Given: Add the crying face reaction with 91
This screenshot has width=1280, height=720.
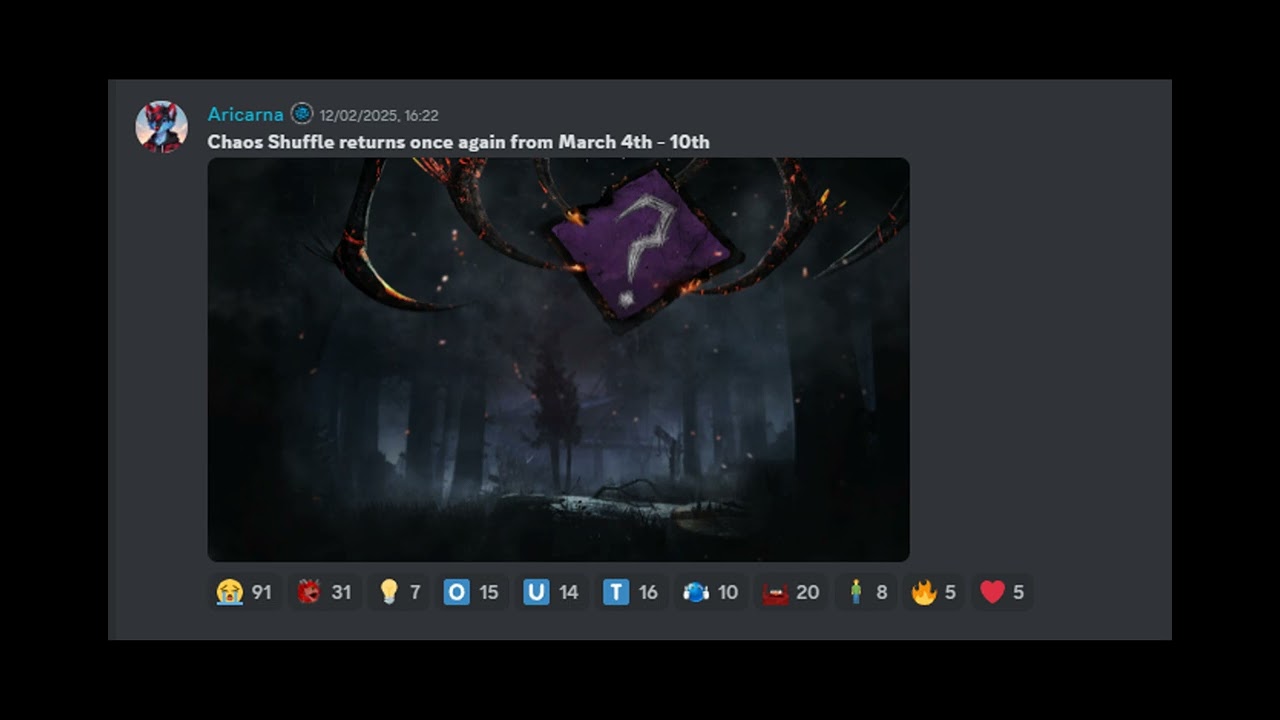Looking at the screenshot, I should pyautogui.click(x=244, y=592).
